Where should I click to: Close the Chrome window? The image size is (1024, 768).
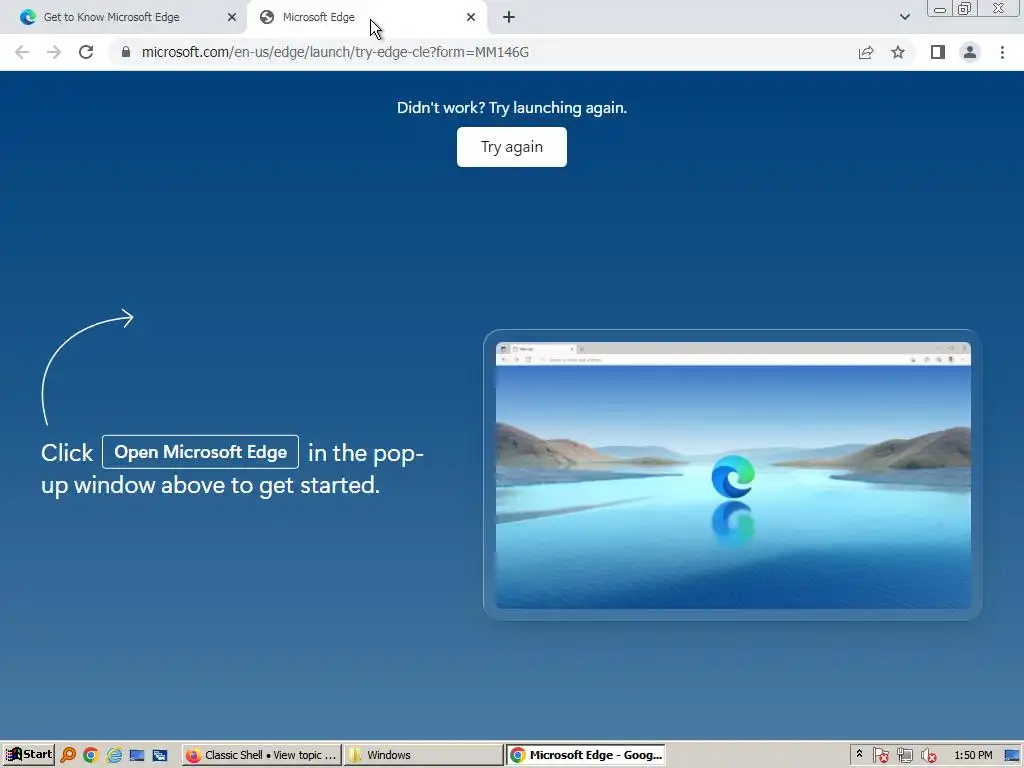click(x=999, y=8)
